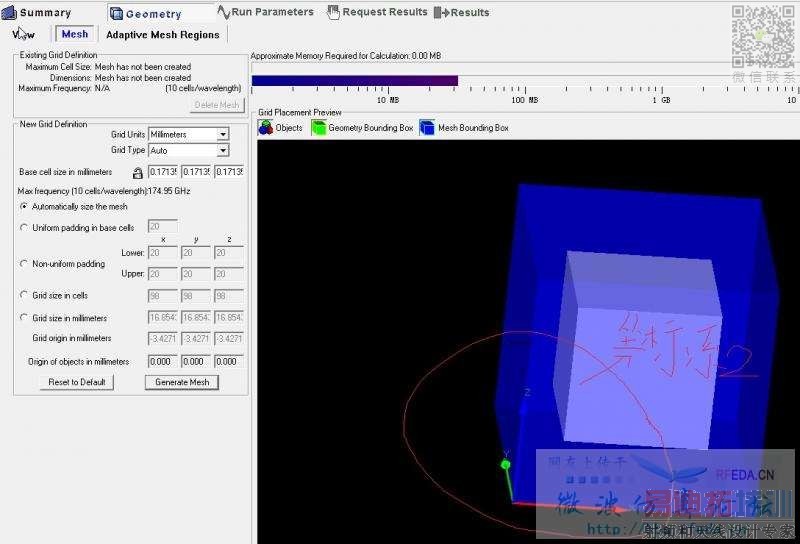Click the Geometry Bounding Box label
800x544 pixels.
coord(370,128)
